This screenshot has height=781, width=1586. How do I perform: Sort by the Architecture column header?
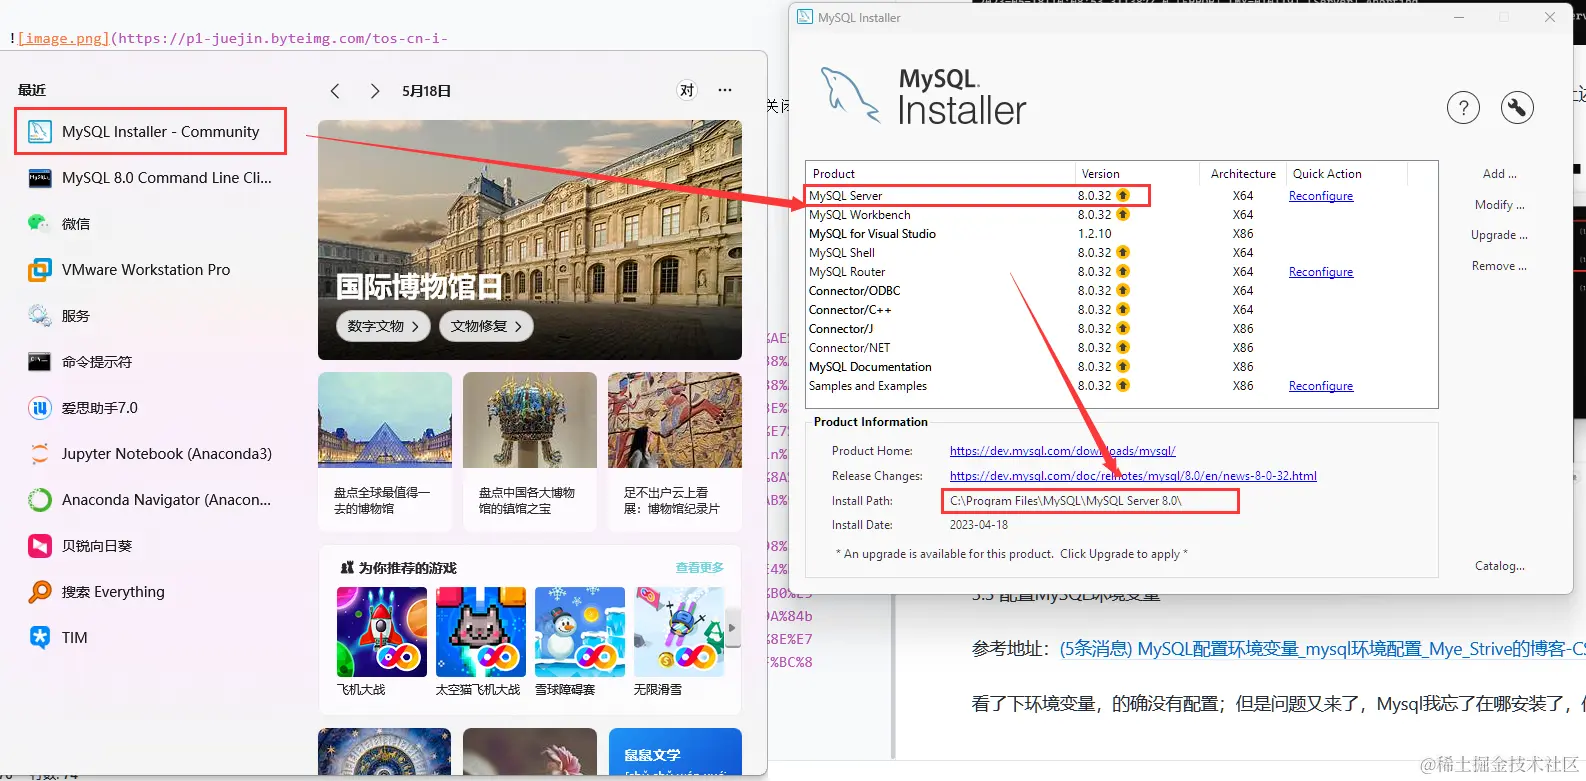point(1243,174)
